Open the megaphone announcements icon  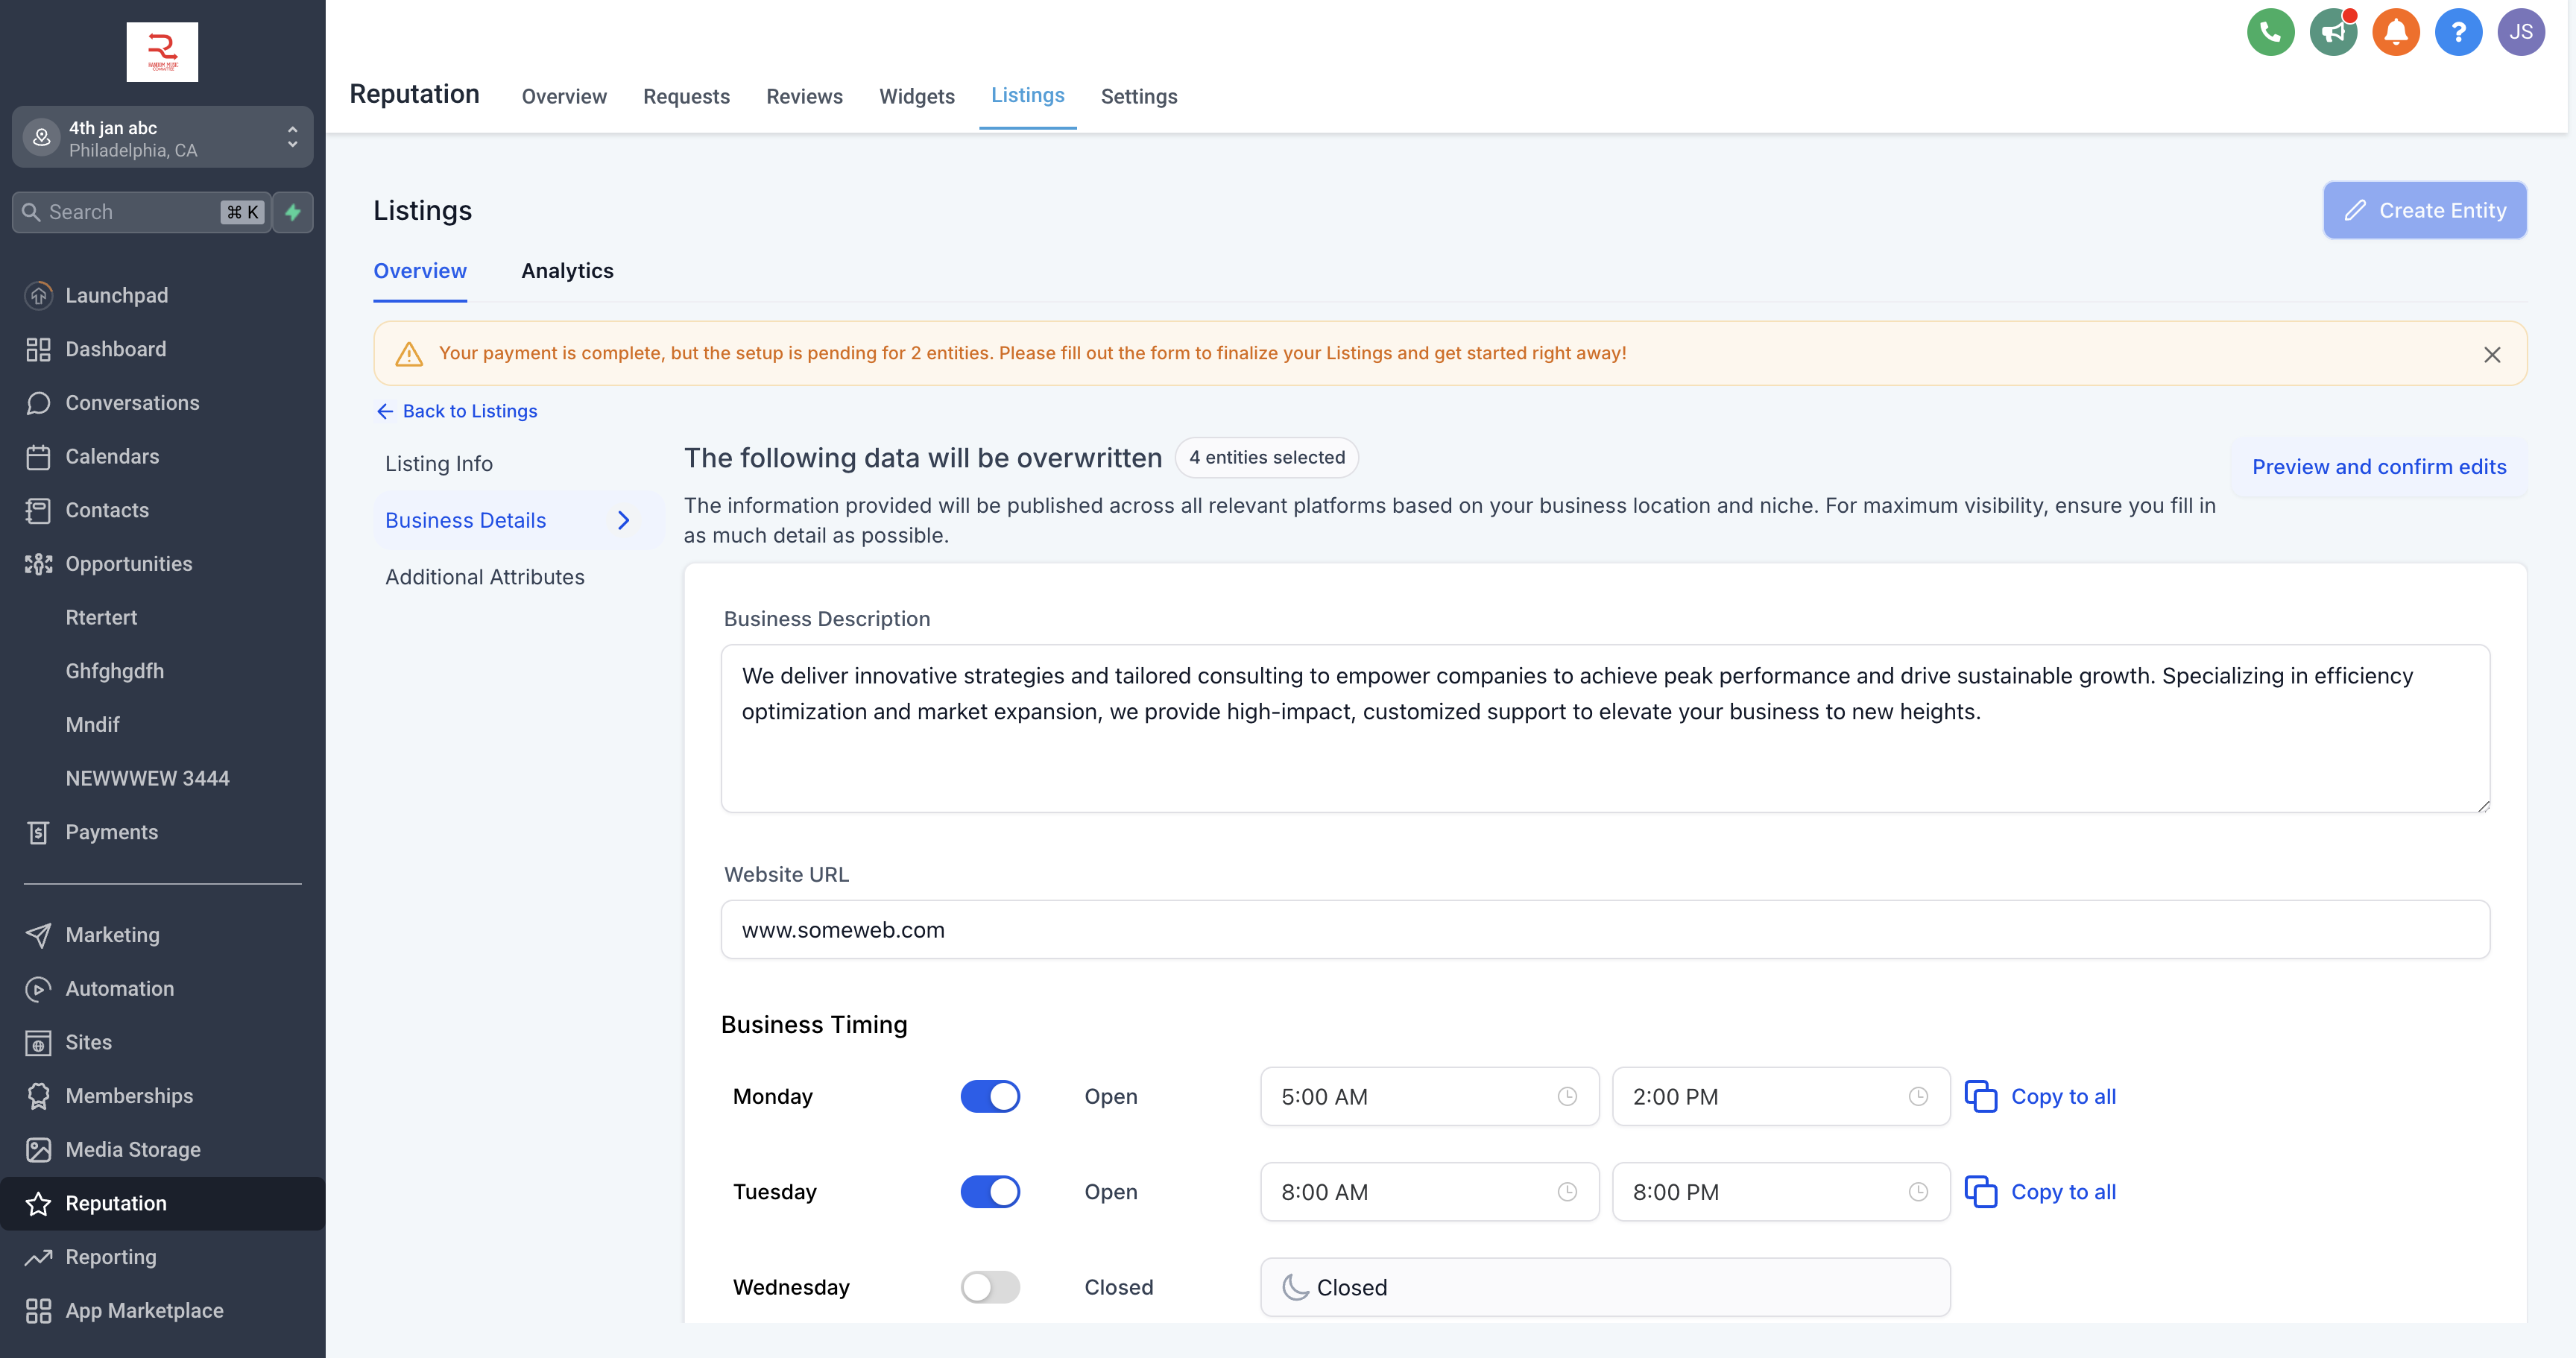(2333, 32)
